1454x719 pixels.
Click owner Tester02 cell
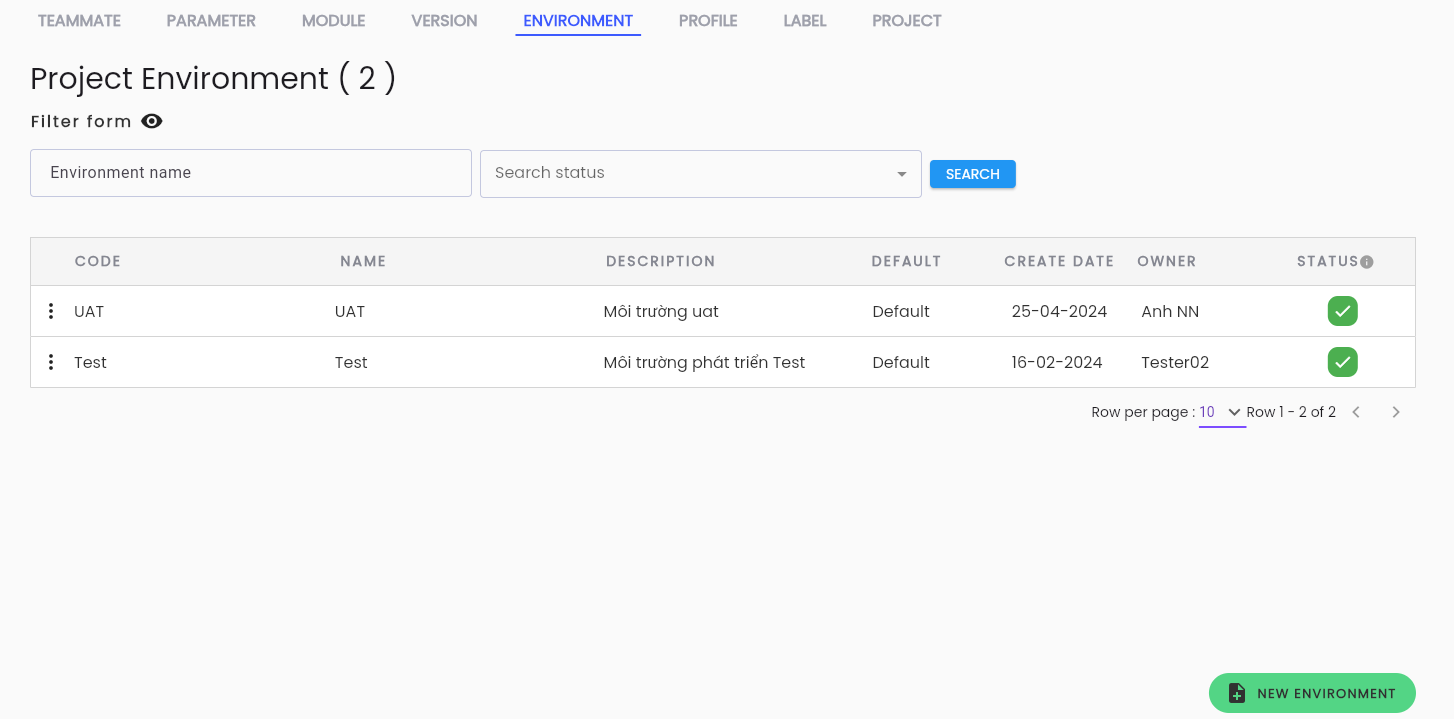pos(1175,362)
